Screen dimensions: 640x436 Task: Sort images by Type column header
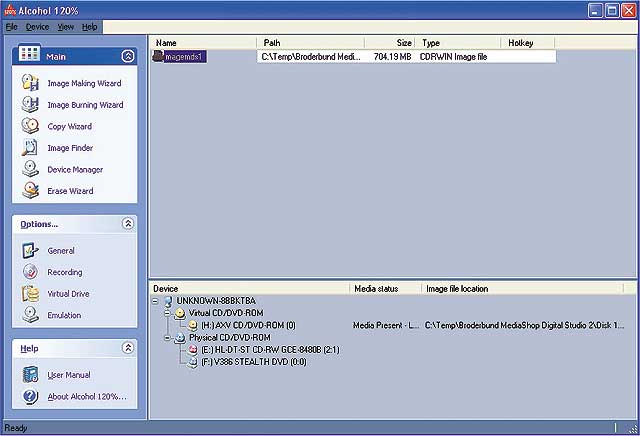458,43
